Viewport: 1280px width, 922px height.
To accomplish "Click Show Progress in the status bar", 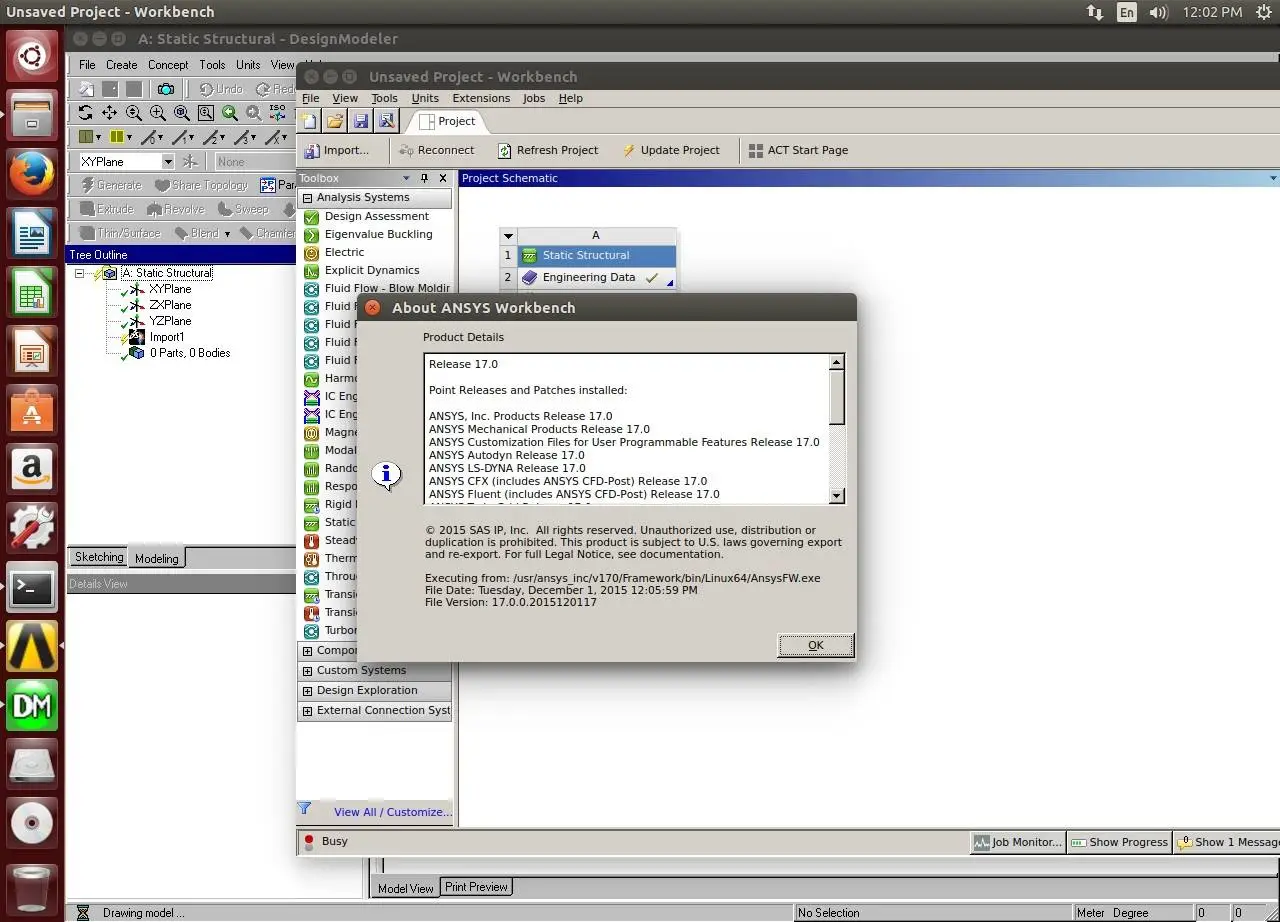I will pos(1119,842).
